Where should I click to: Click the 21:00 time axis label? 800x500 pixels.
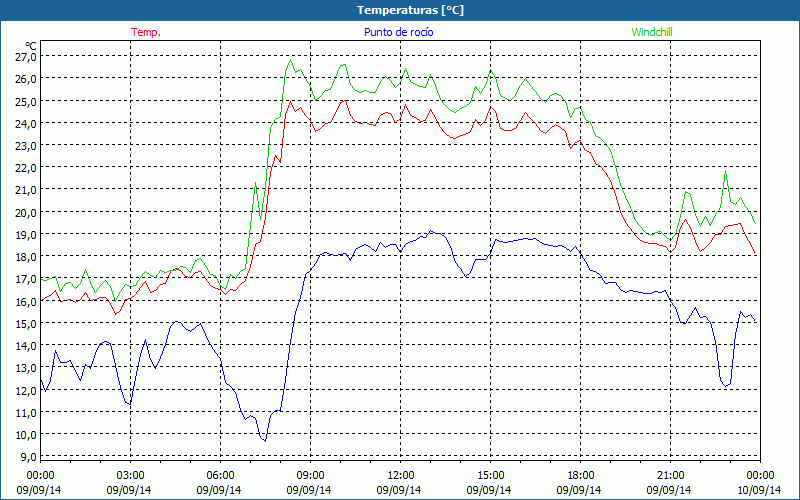pyautogui.click(x=670, y=476)
